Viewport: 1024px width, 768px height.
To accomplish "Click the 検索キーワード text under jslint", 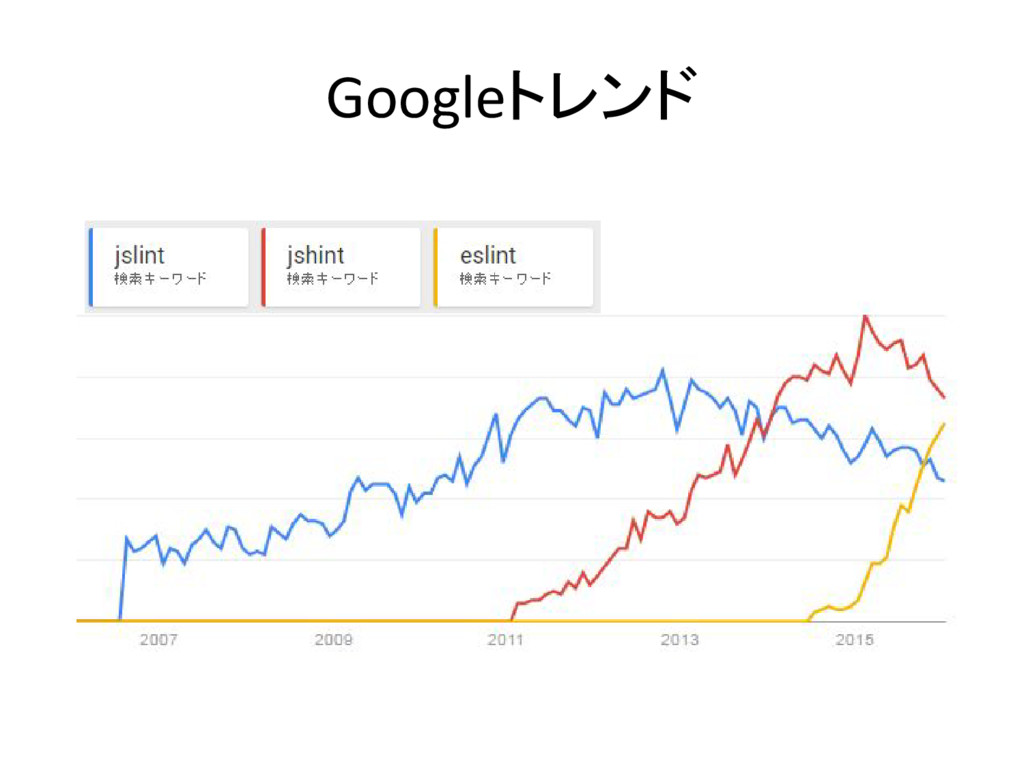I will [160, 279].
